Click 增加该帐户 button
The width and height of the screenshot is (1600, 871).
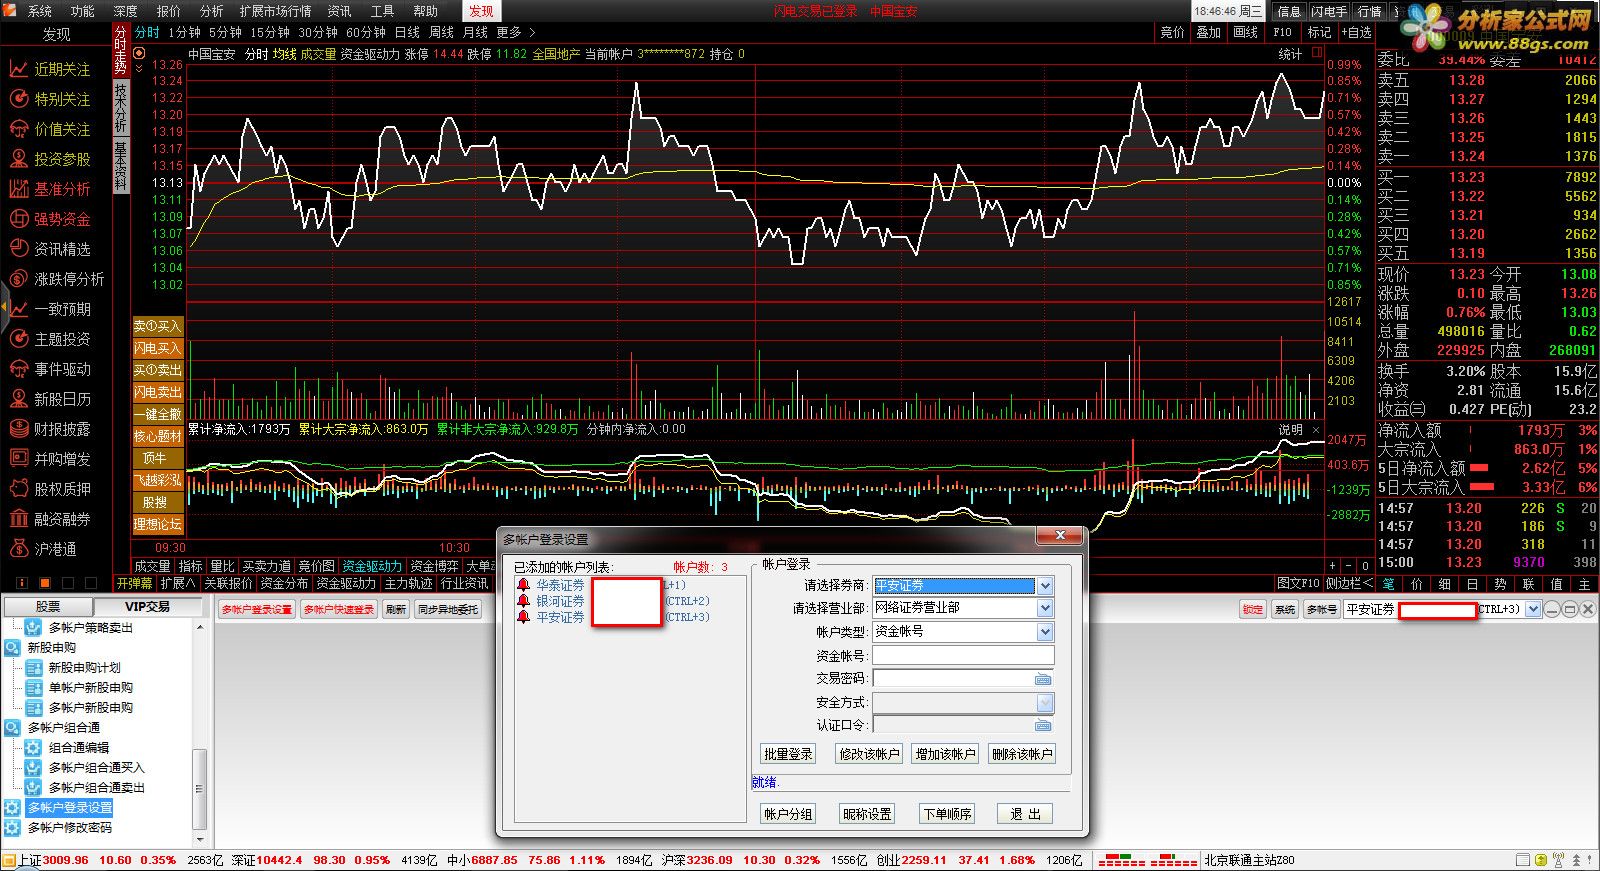point(945,754)
